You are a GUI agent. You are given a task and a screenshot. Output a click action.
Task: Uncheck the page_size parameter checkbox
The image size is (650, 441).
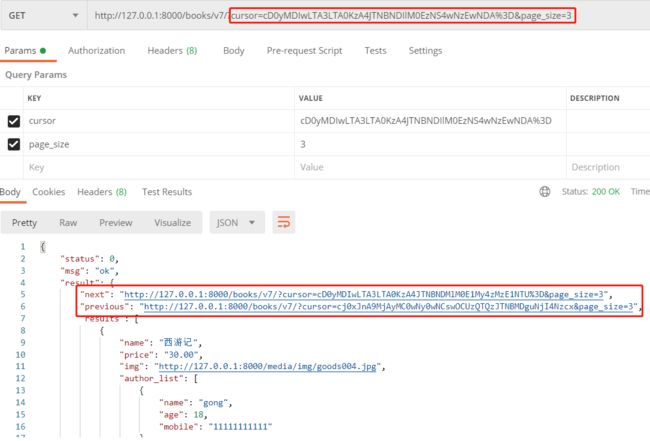(14, 144)
